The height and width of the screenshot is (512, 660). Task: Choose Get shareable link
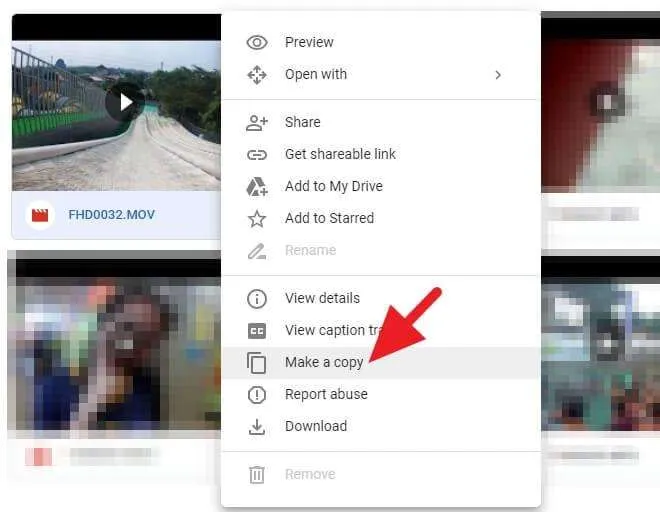[381, 155]
